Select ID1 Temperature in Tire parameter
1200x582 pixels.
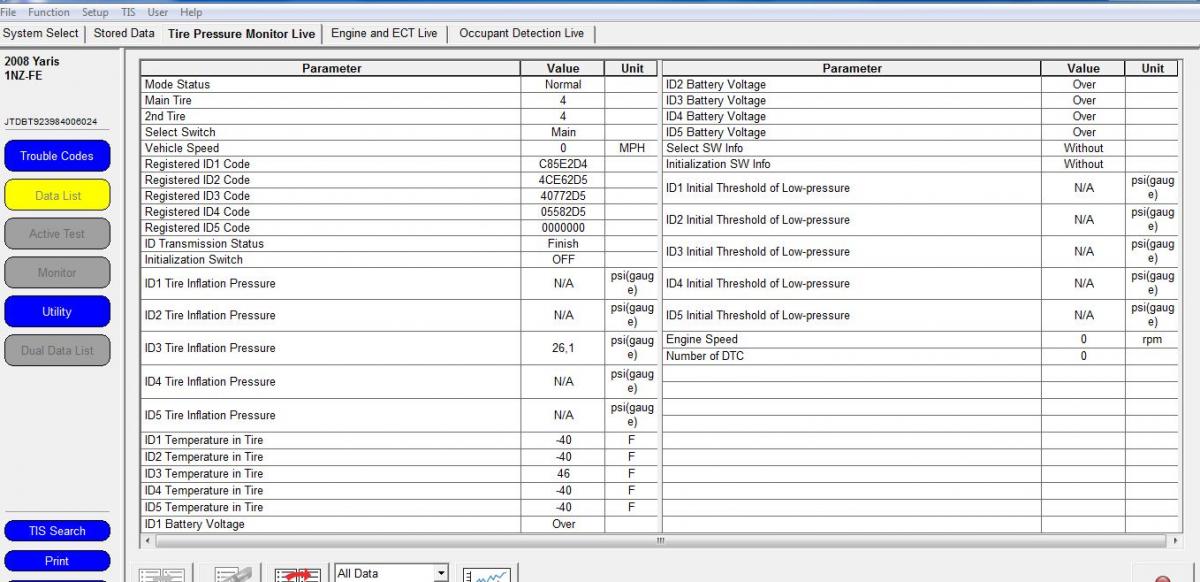pyautogui.click(x=330, y=440)
